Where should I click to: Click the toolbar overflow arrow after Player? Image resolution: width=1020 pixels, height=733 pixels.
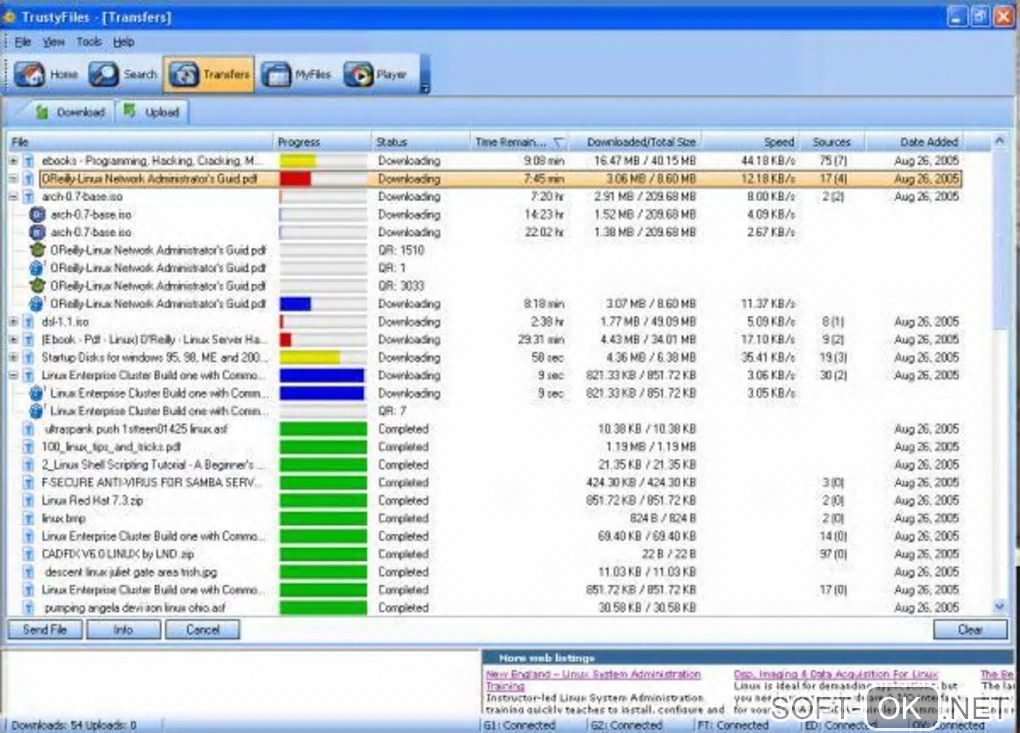click(425, 88)
